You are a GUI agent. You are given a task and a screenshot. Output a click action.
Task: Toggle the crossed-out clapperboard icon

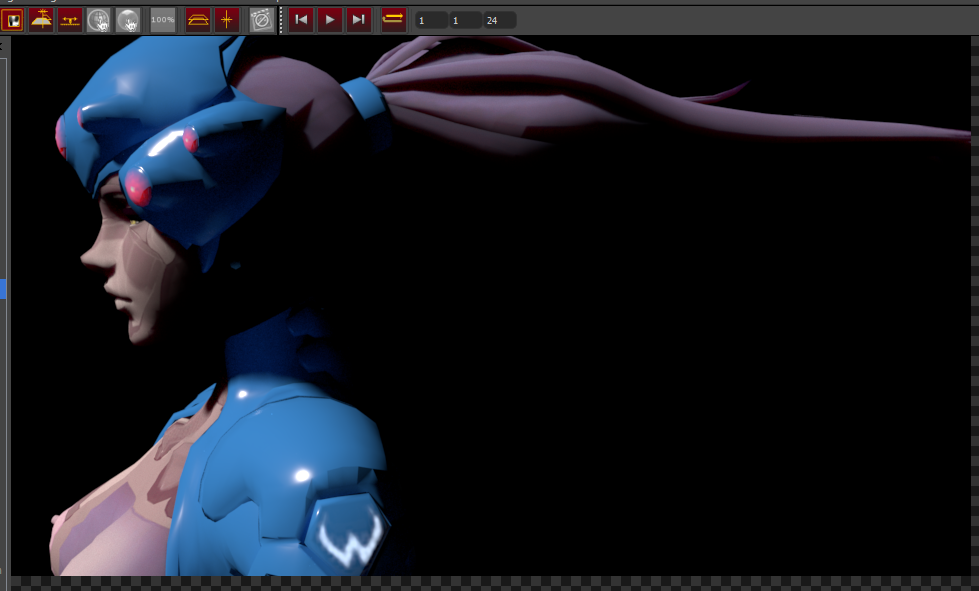point(260,19)
